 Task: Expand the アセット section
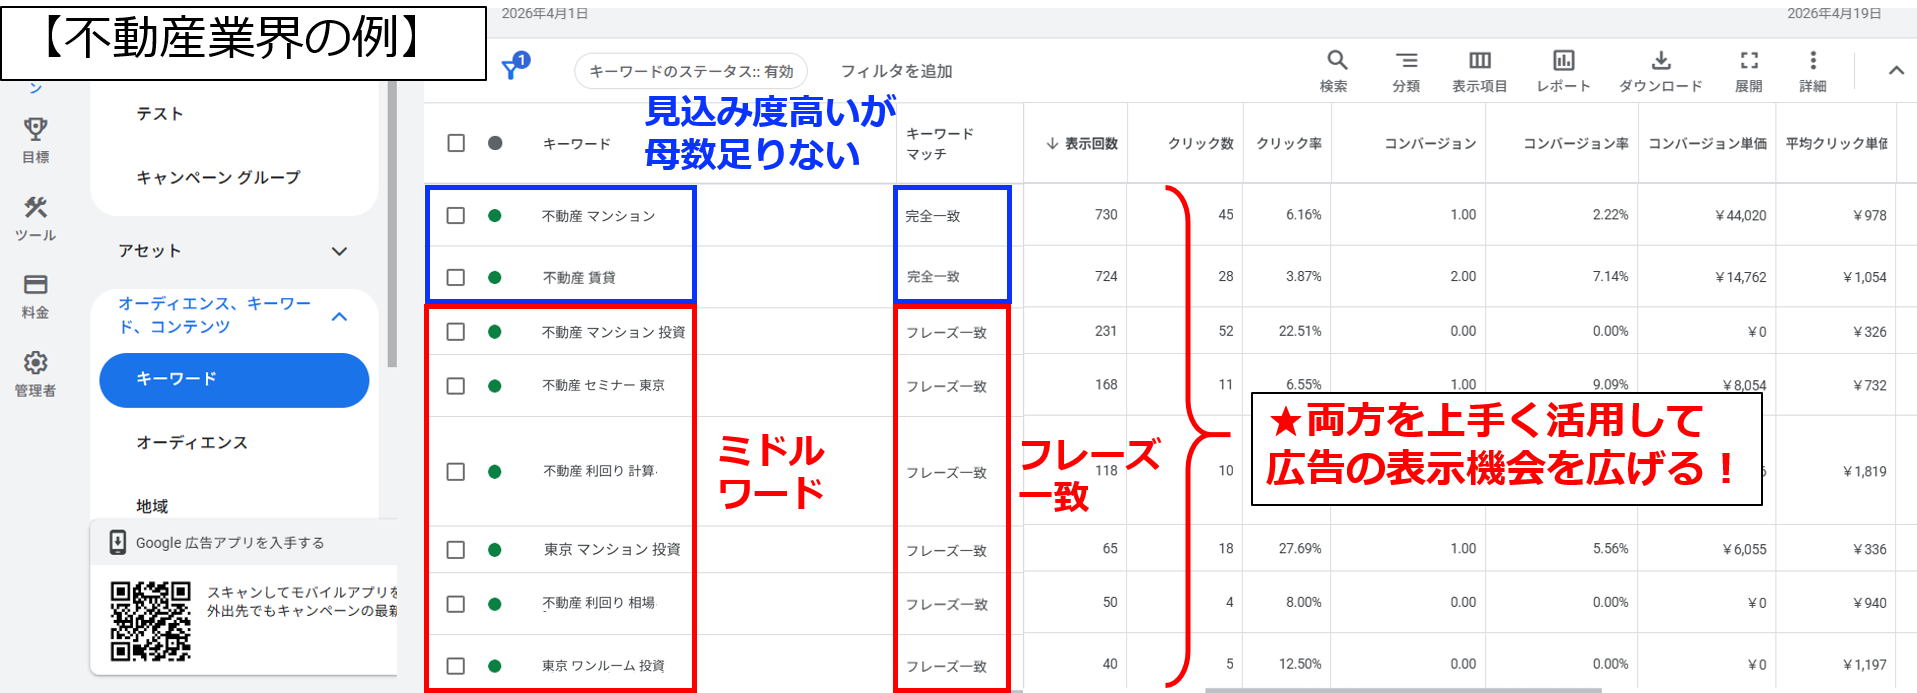pyautogui.click(x=339, y=251)
